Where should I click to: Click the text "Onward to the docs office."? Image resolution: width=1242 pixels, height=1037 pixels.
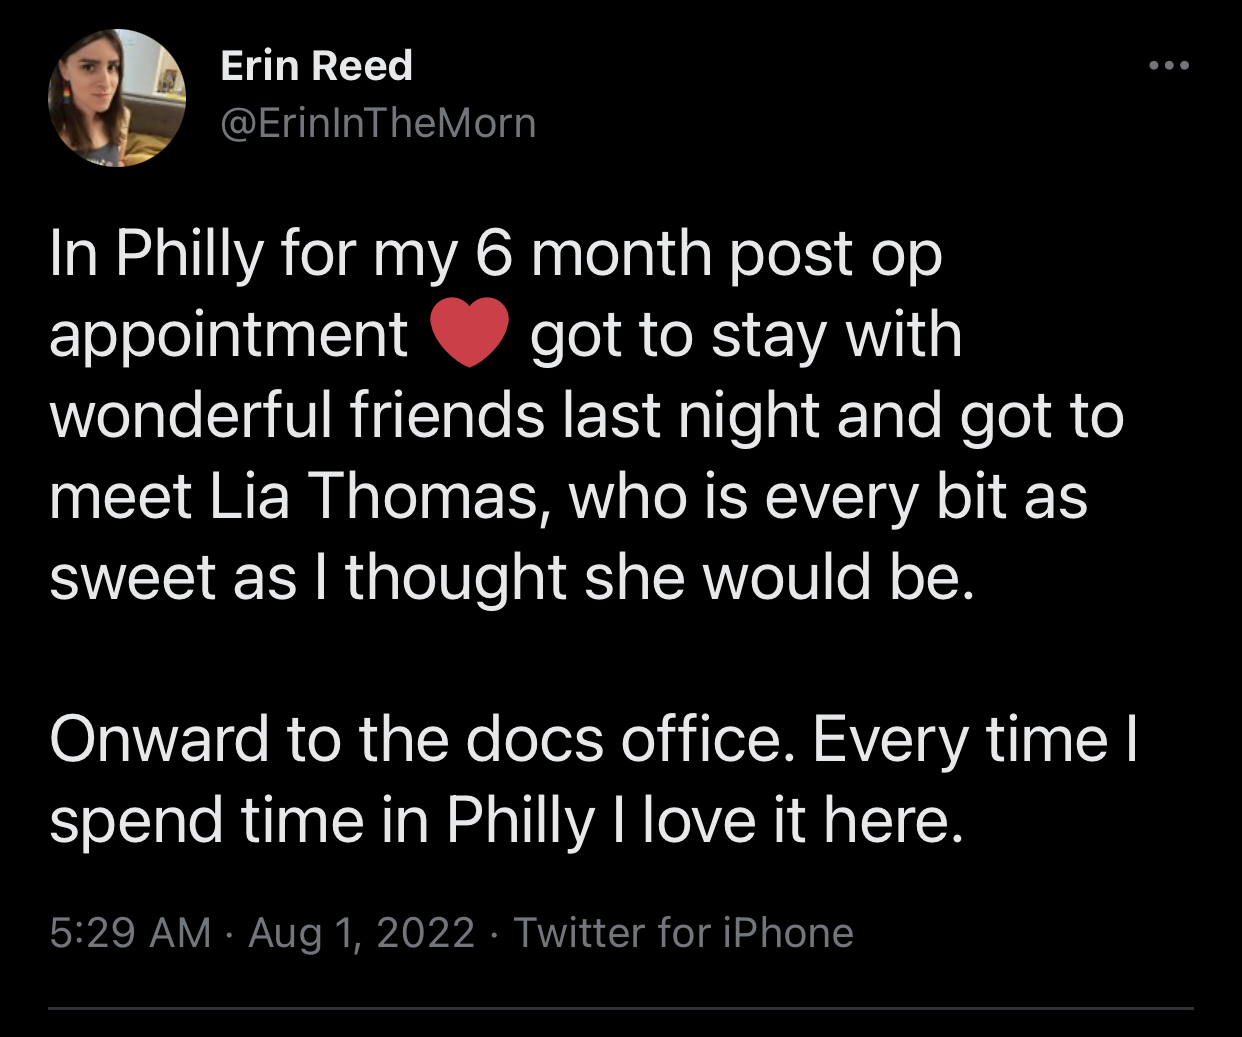422,740
